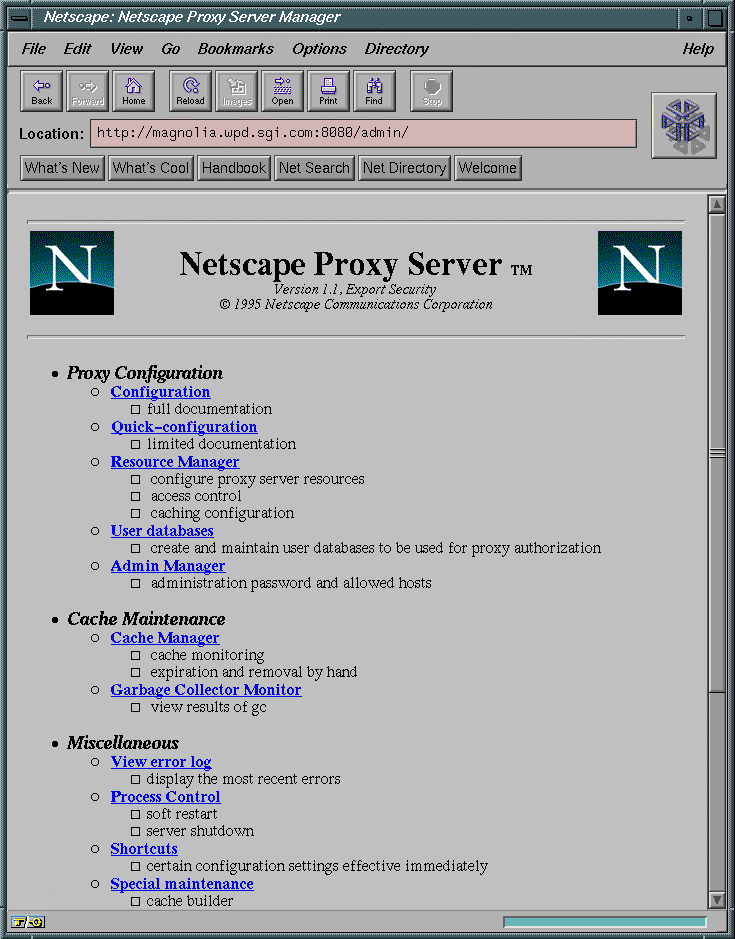Click the What's New button
This screenshot has height=939, width=735.
click(62, 168)
